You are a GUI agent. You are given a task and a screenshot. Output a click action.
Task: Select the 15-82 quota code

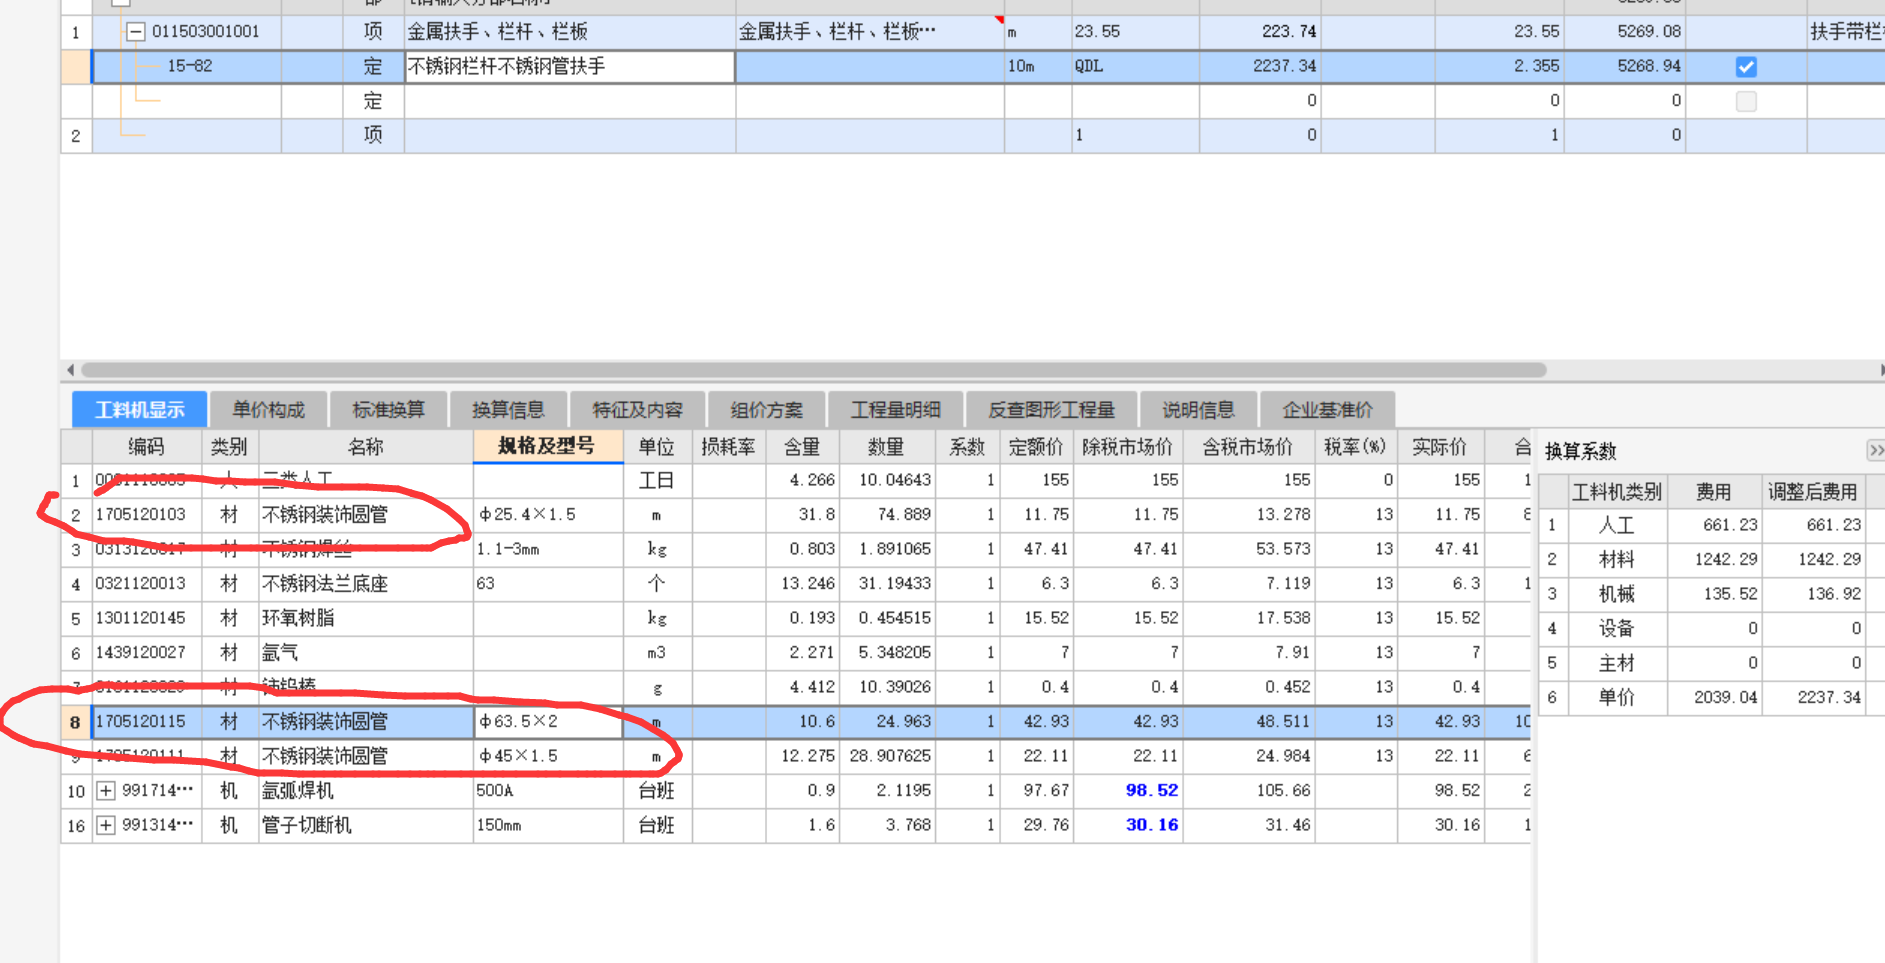tap(189, 66)
